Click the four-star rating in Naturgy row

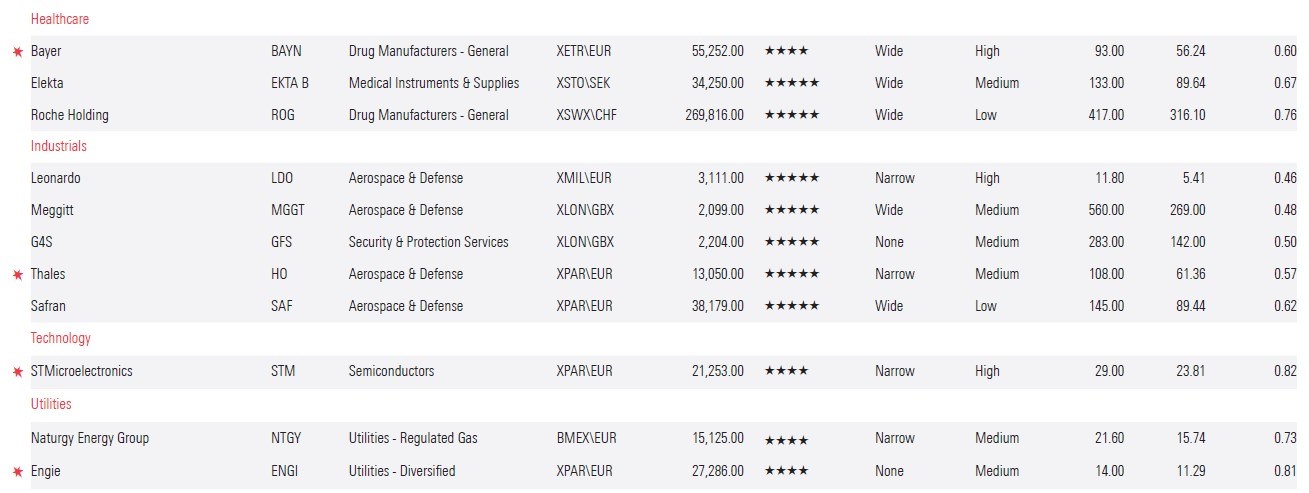[x=786, y=439]
